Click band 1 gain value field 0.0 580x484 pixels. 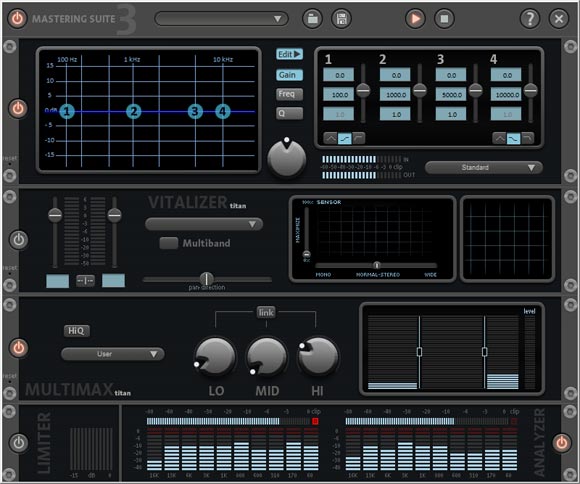point(338,75)
